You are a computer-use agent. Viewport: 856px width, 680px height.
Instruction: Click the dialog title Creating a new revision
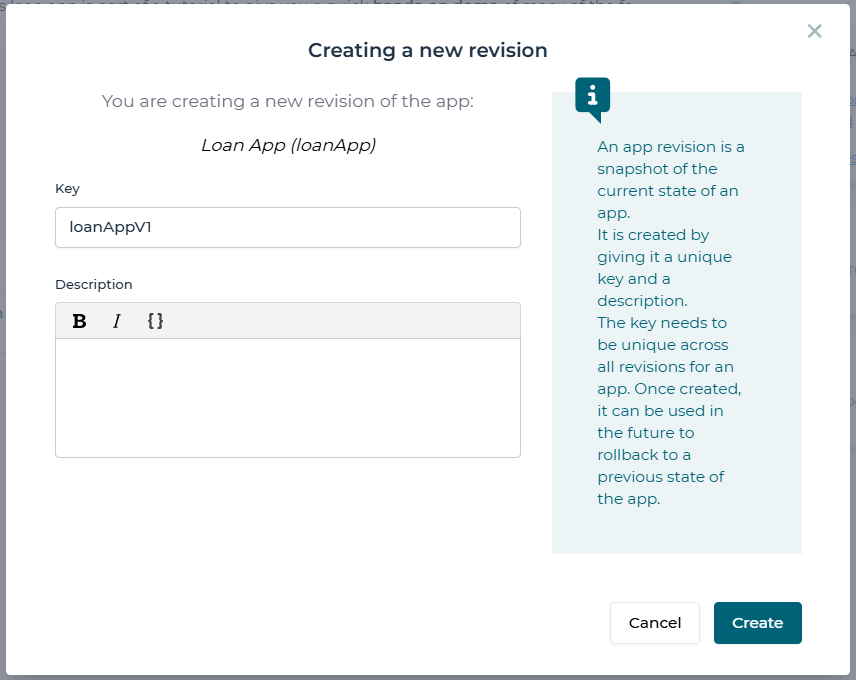pyautogui.click(x=427, y=50)
